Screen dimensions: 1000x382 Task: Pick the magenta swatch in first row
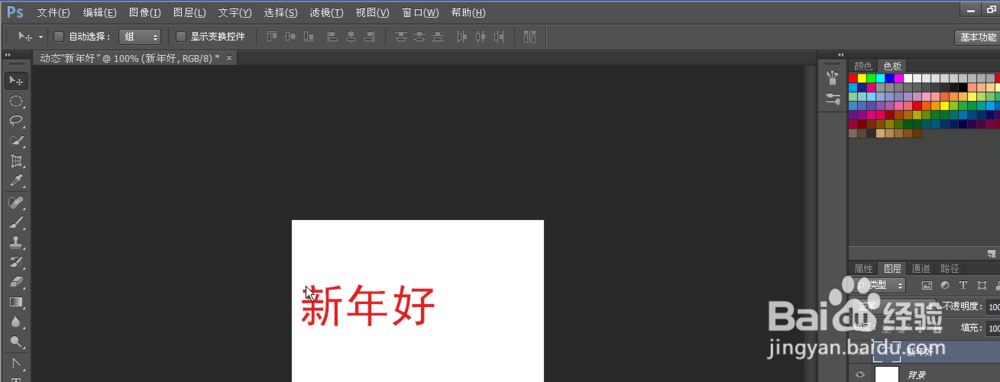(x=899, y=78)
